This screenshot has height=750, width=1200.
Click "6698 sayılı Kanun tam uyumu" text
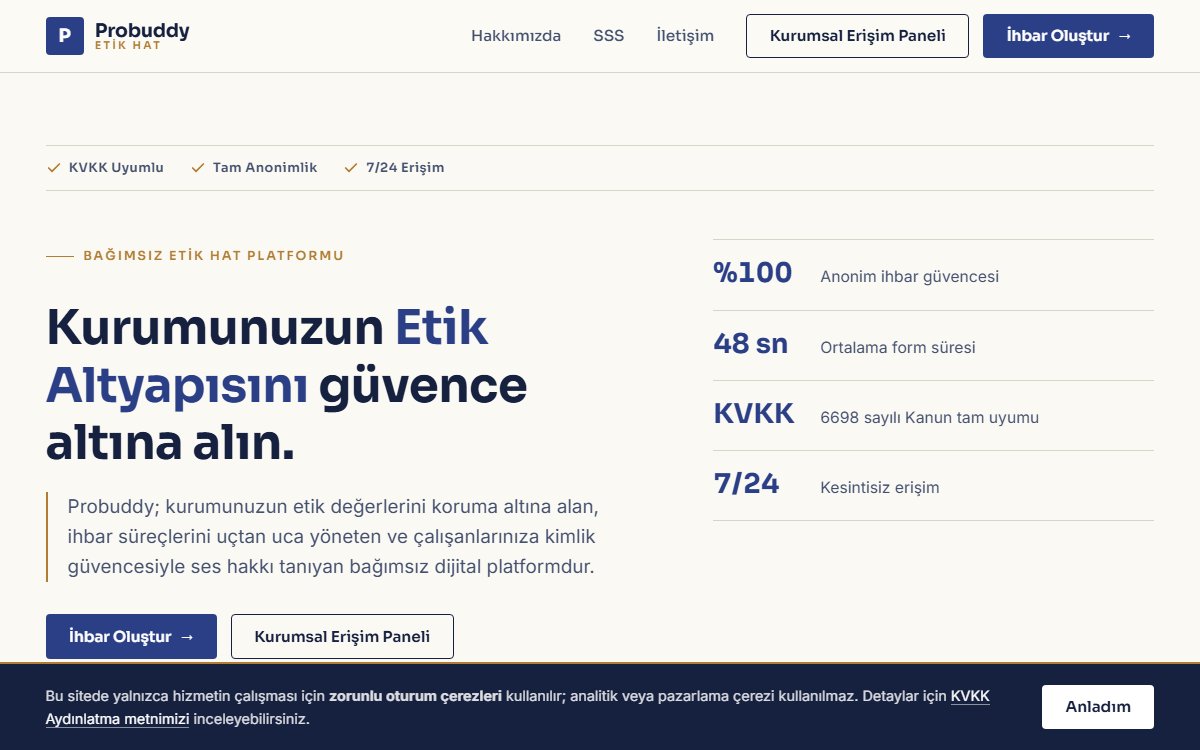coord(929,418)
